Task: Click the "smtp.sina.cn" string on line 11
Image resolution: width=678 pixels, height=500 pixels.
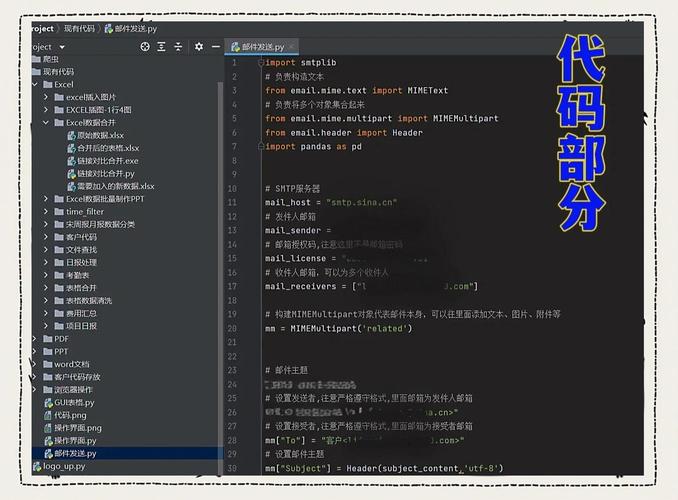Action: pyautogui.click(x=361, y=202)
